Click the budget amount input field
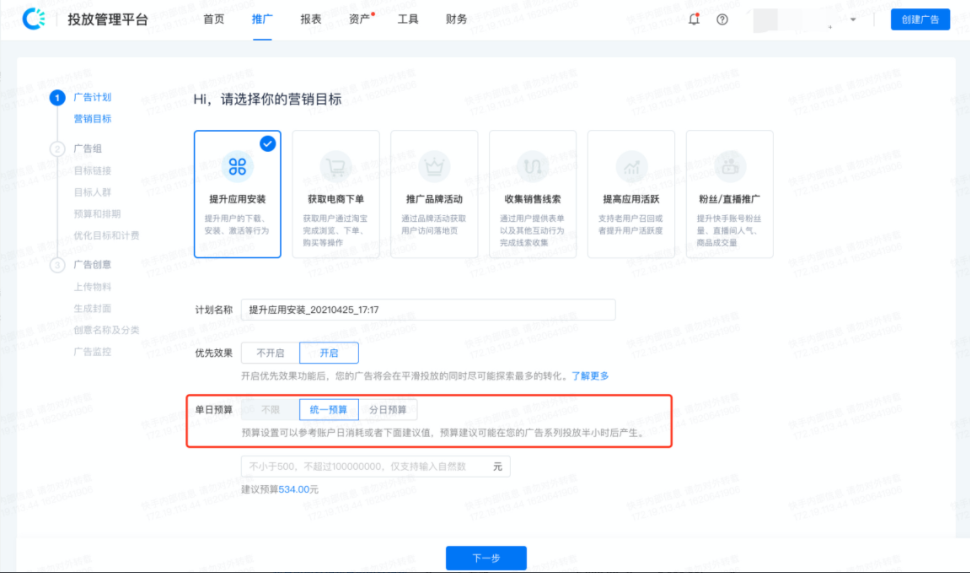Screen dimensions: 970x573 [x=376, y=467]
